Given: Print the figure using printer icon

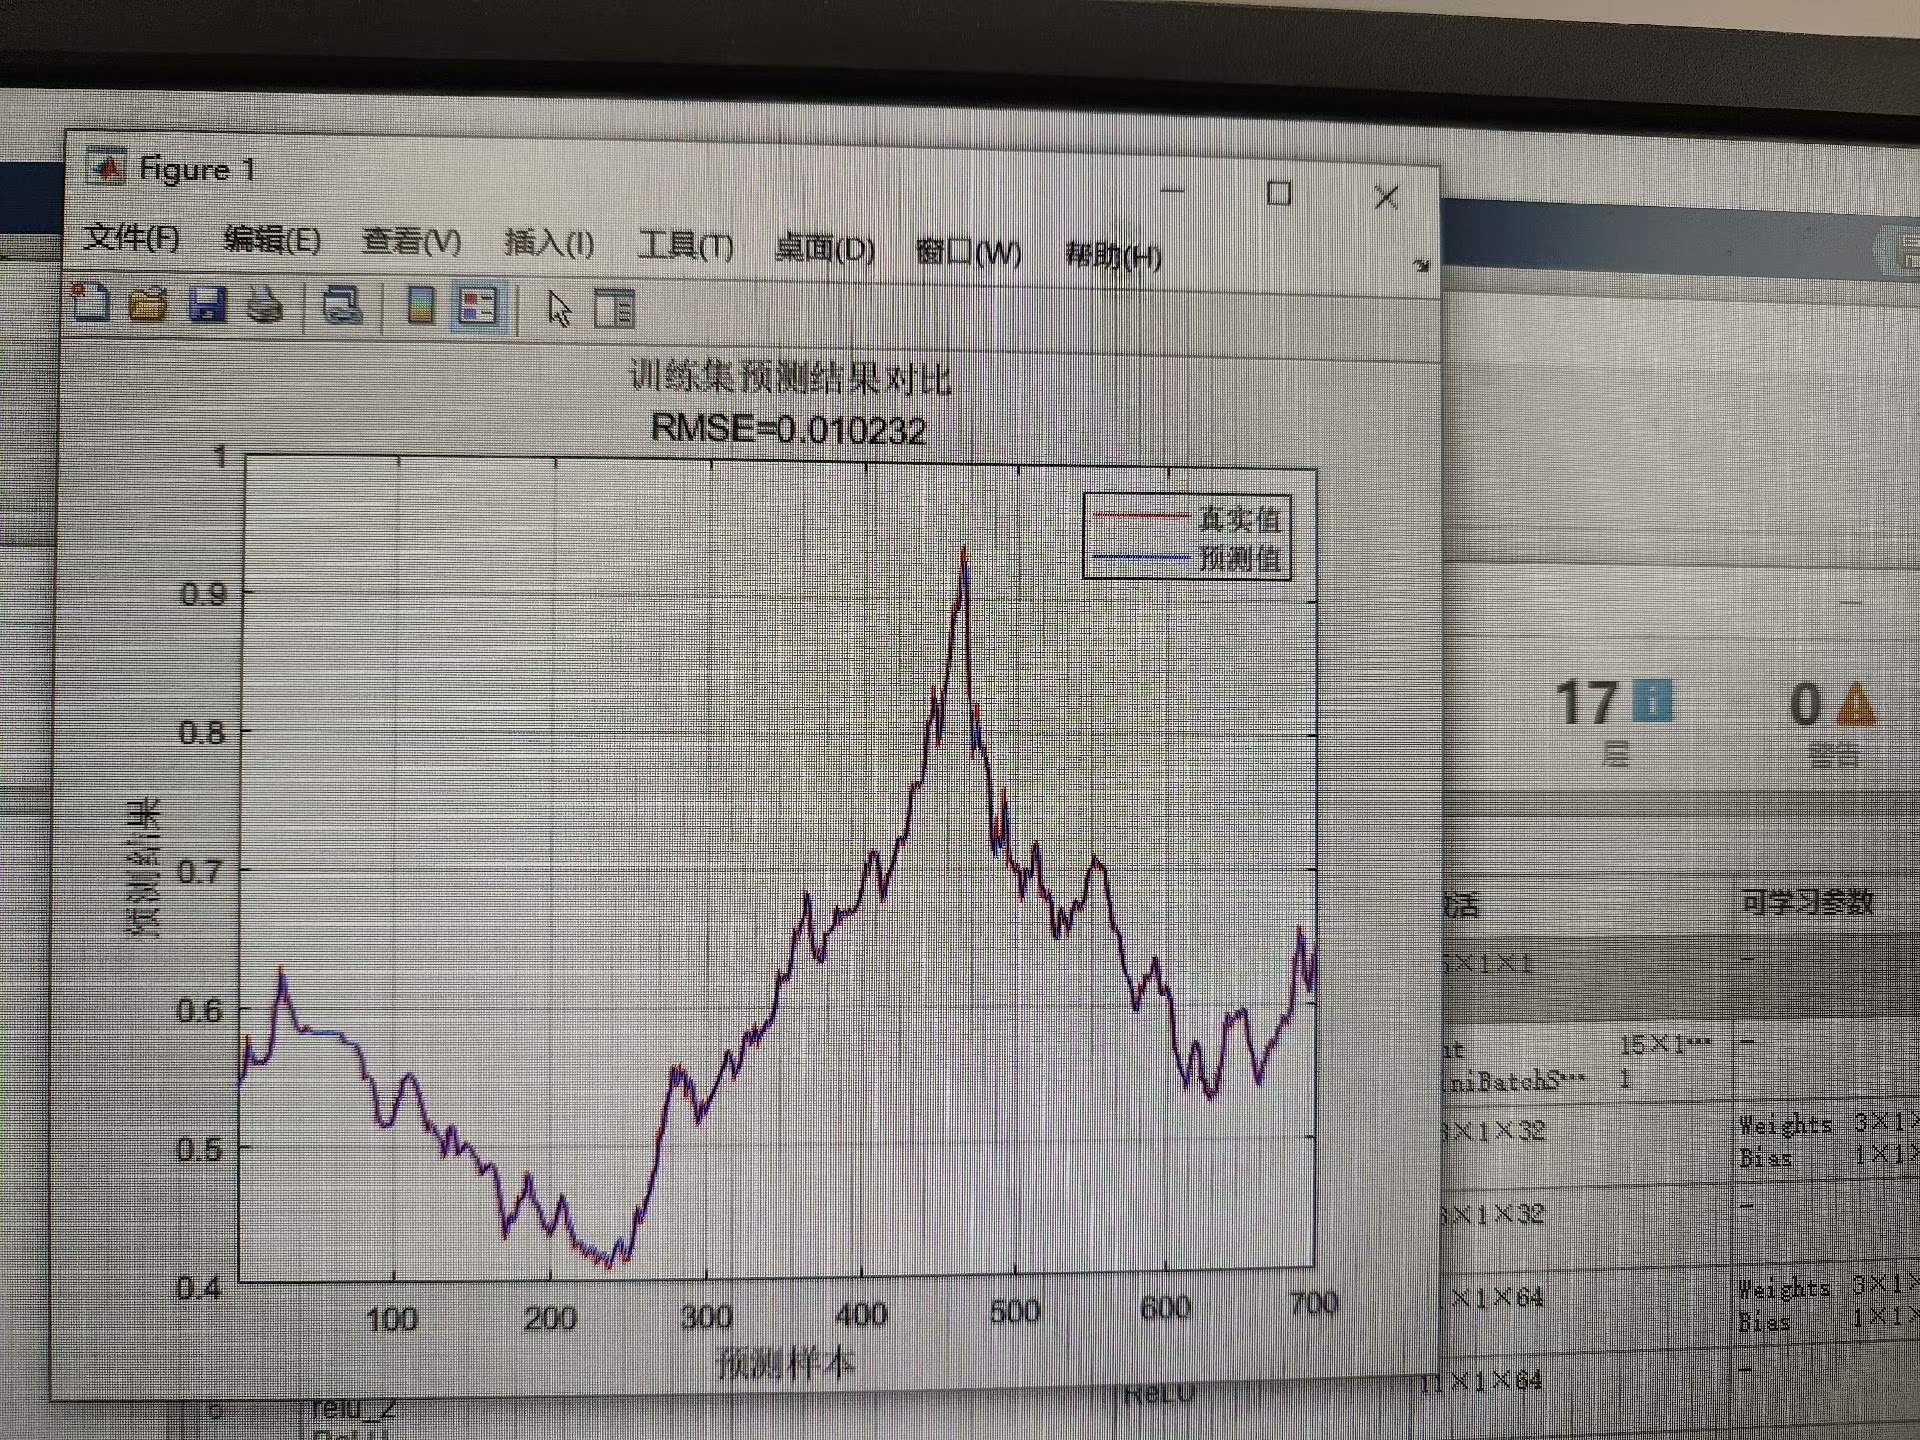Looking at the screenshot, I should [x=265, y=305].
